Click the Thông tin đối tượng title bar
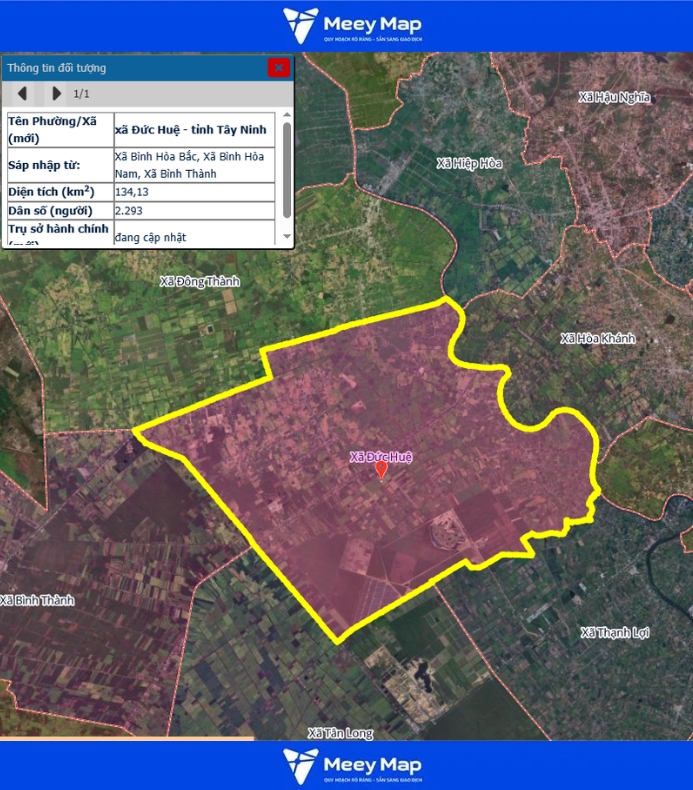The width and height of the screenshot is (693, 790). [130, 68]
